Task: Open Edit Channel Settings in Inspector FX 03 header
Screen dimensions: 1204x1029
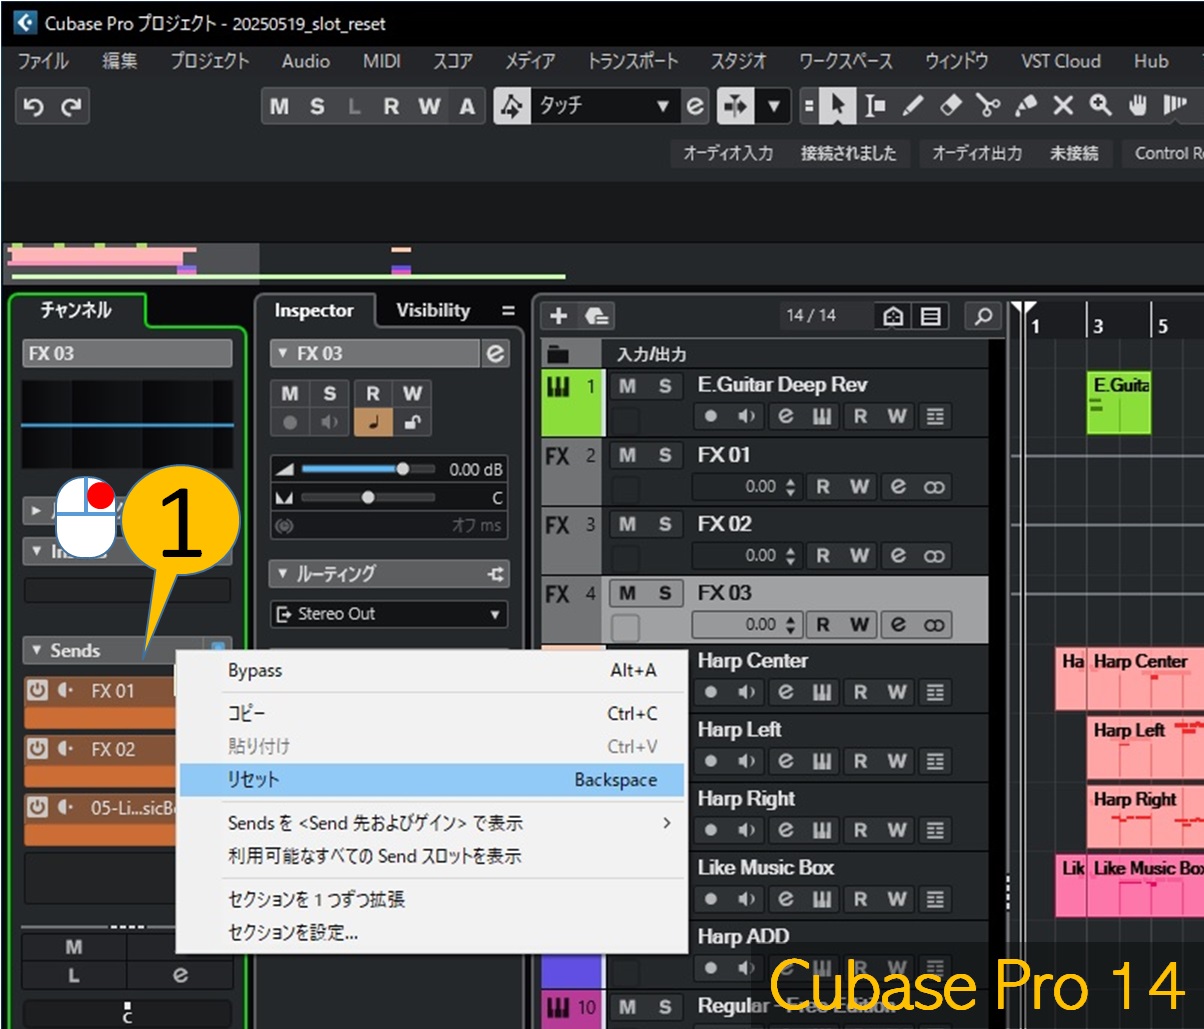Action: click(x=495, y=353)
